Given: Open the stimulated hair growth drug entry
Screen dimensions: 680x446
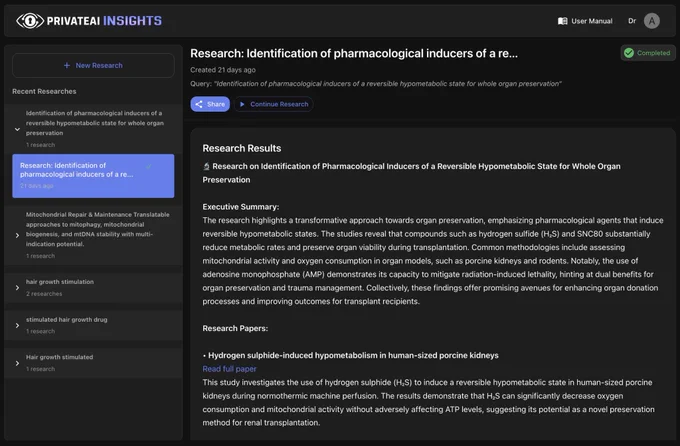Looking at the screenshot, I should point(93,325).
